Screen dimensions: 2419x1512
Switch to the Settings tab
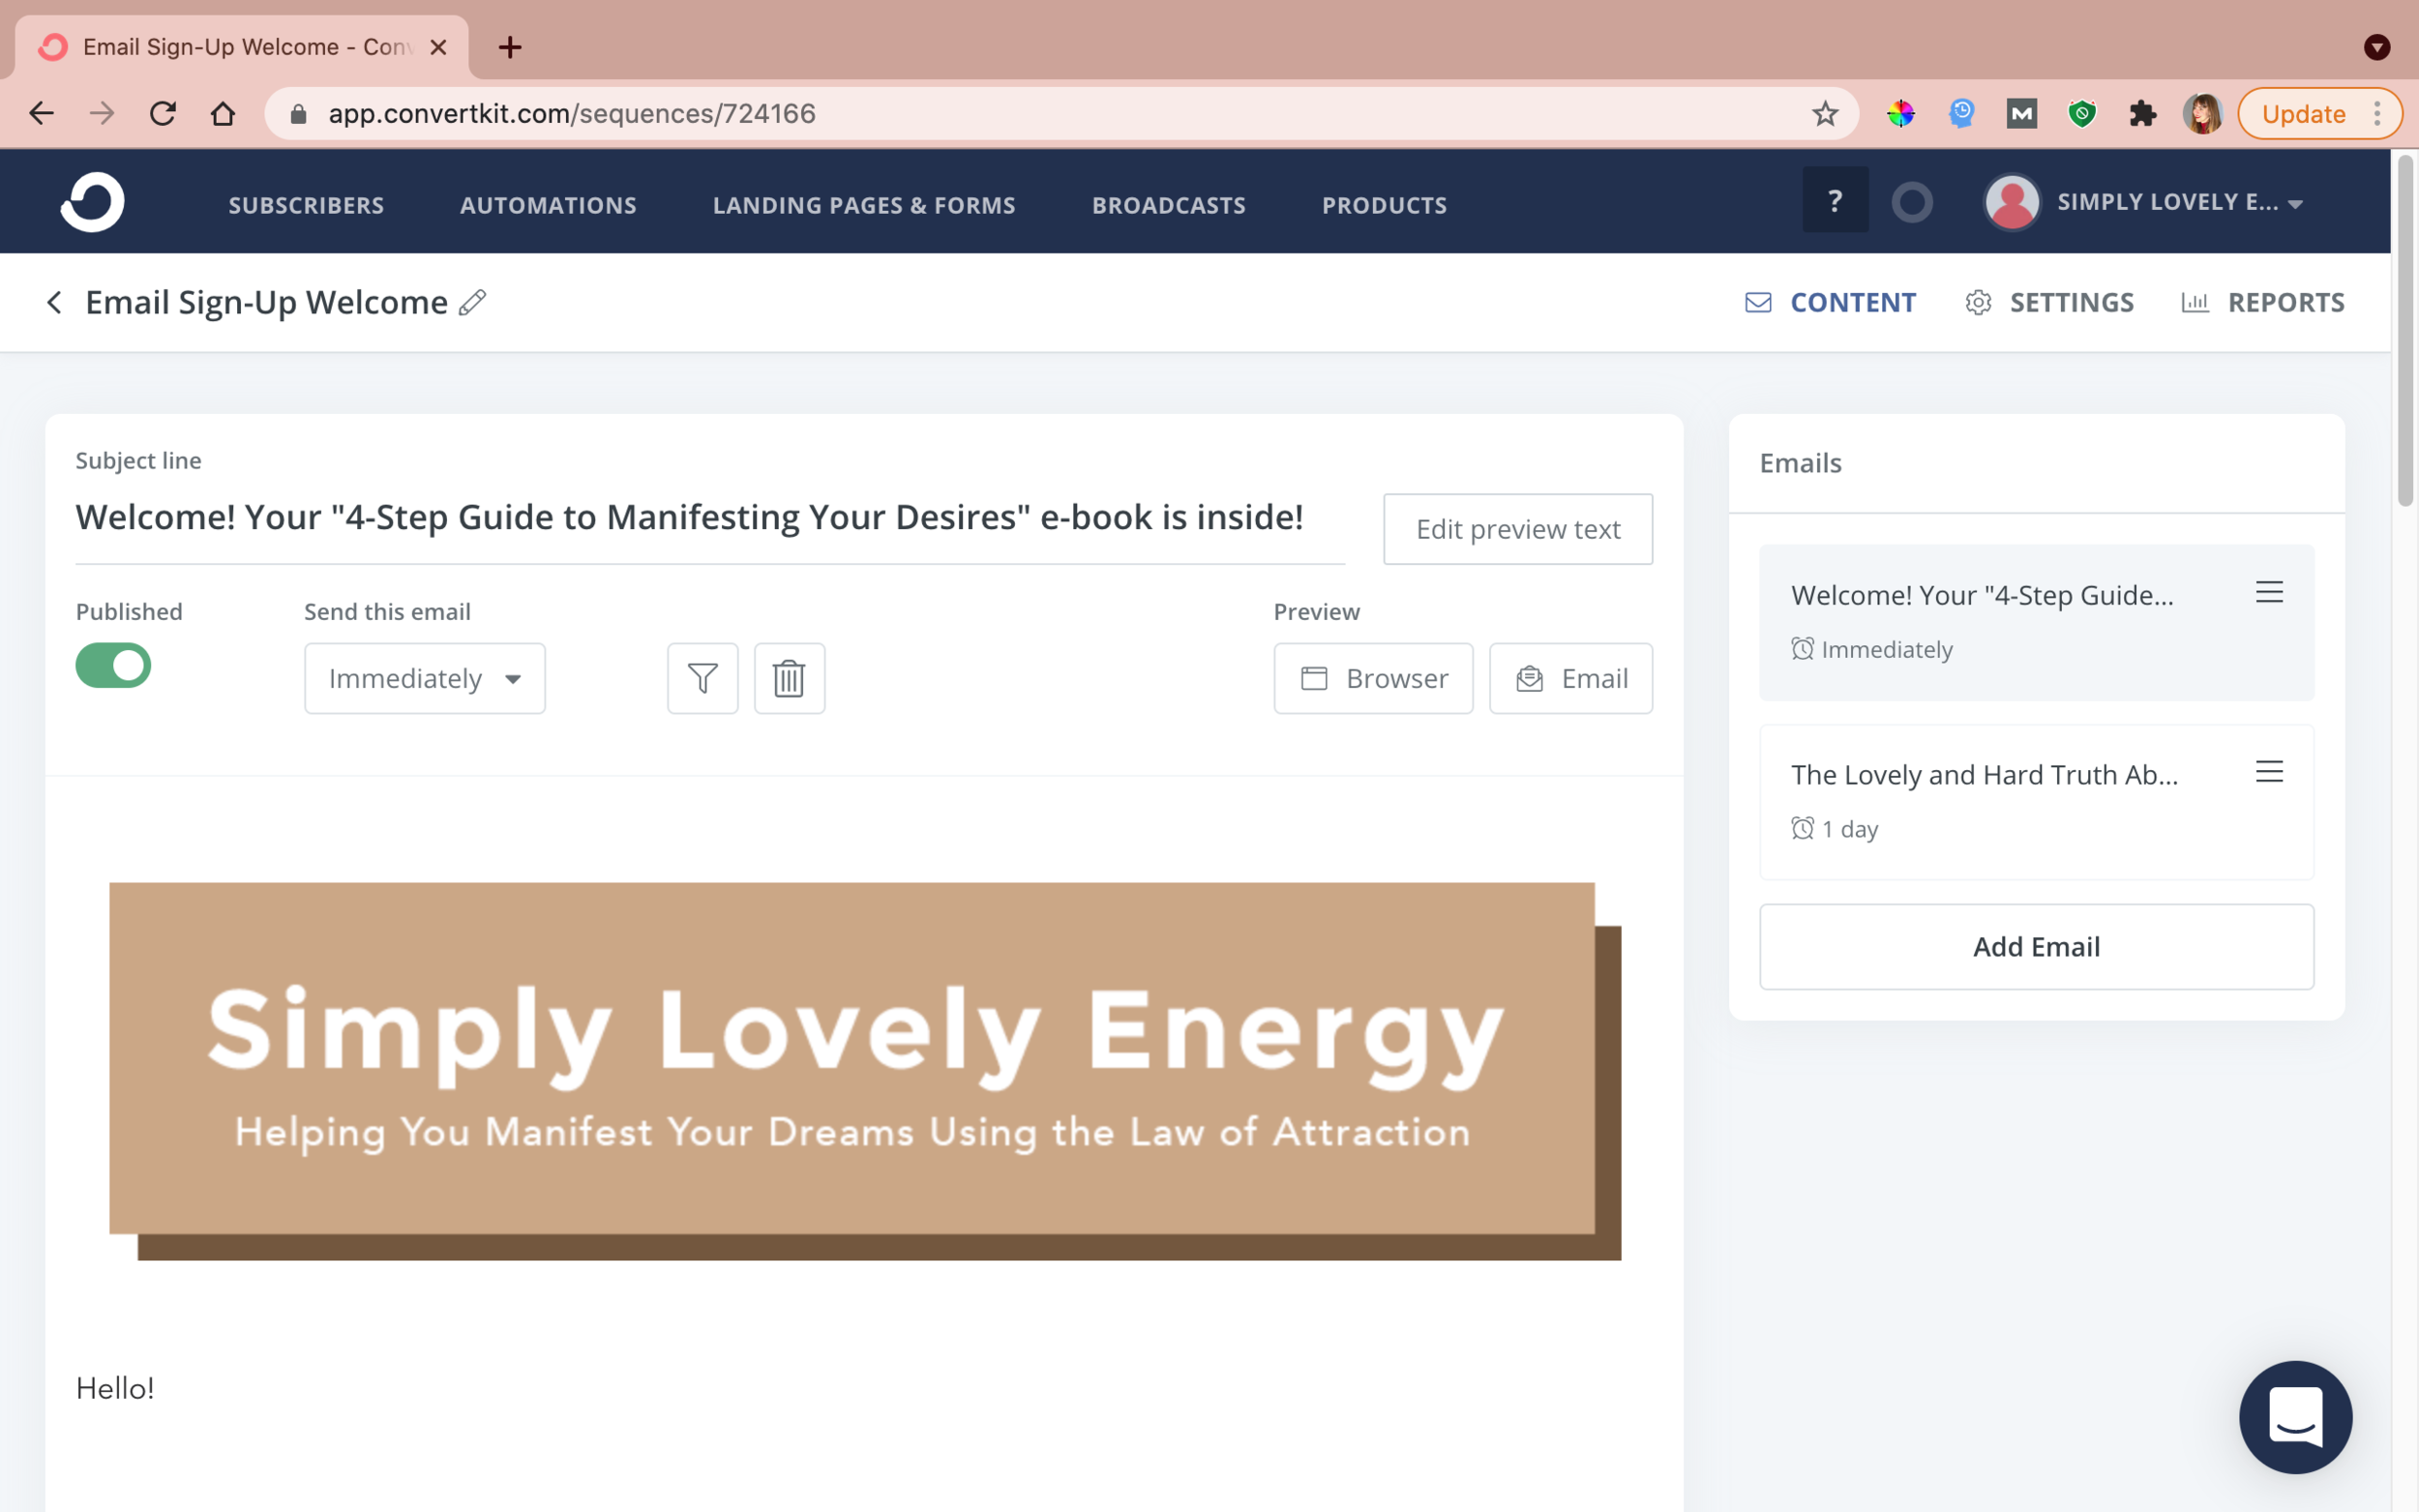2049,302
